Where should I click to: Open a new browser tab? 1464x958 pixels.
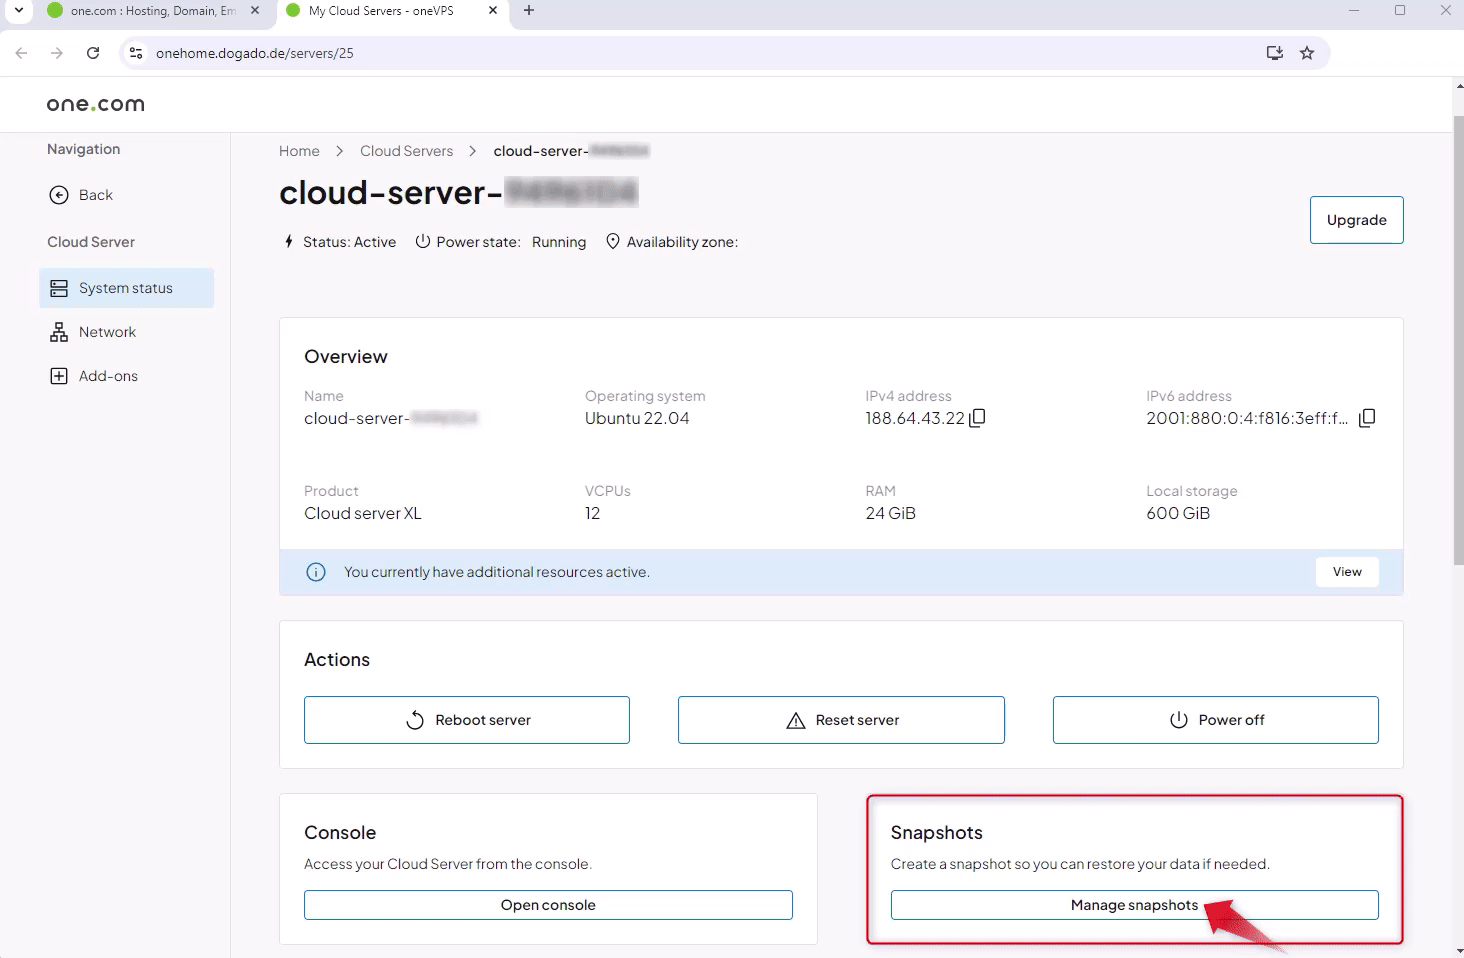pyautogui.click(x=529, y=11)
